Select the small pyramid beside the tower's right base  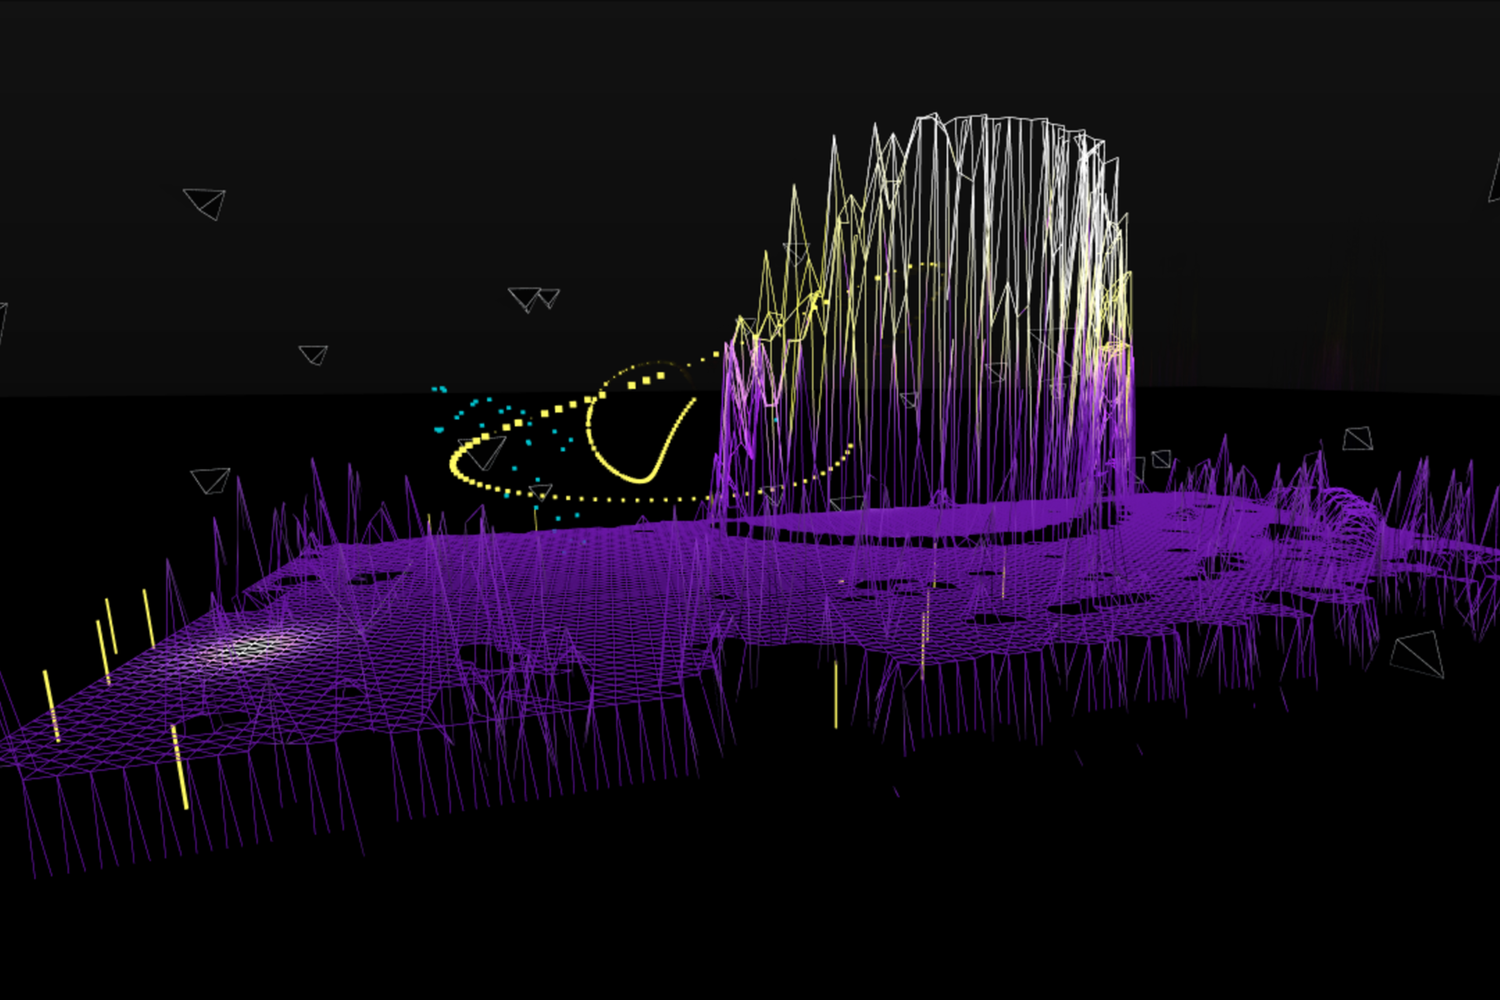1160,459
